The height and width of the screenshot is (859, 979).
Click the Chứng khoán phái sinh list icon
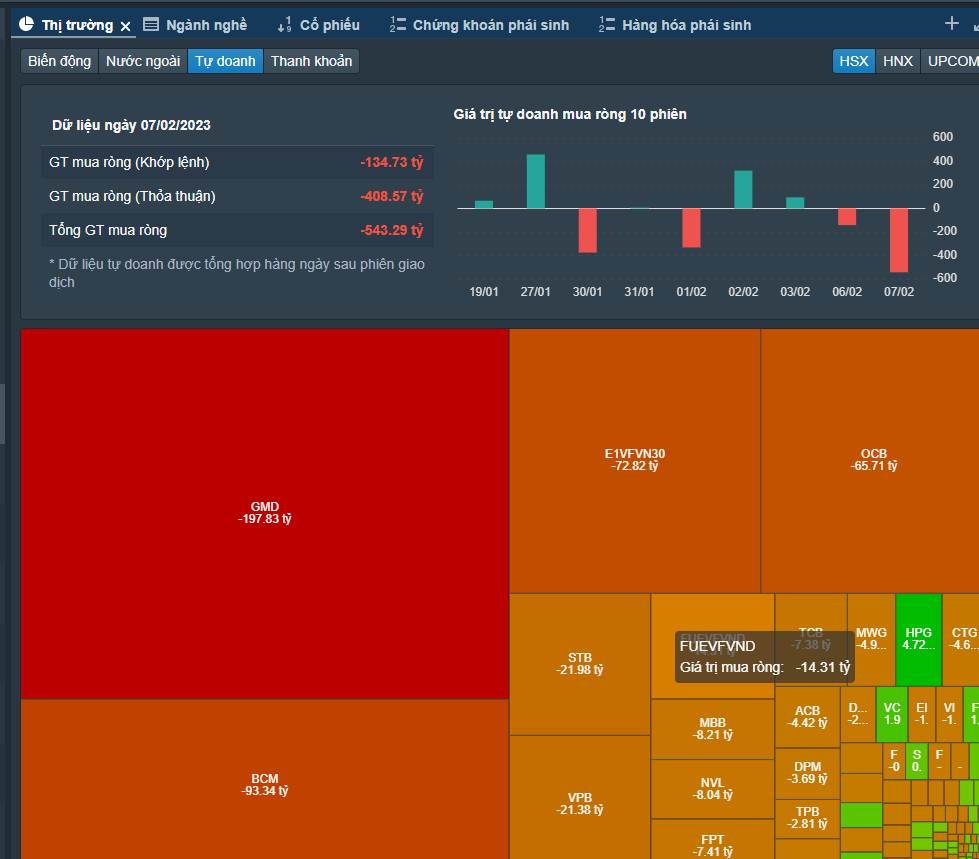point(398,24)
